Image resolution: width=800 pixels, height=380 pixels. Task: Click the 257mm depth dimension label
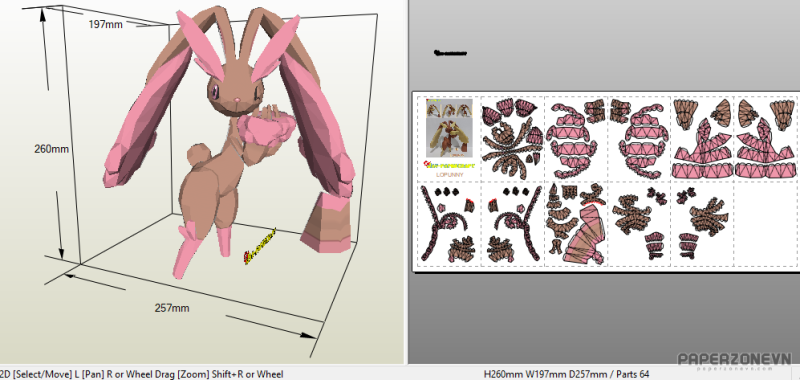coord(172,308)
